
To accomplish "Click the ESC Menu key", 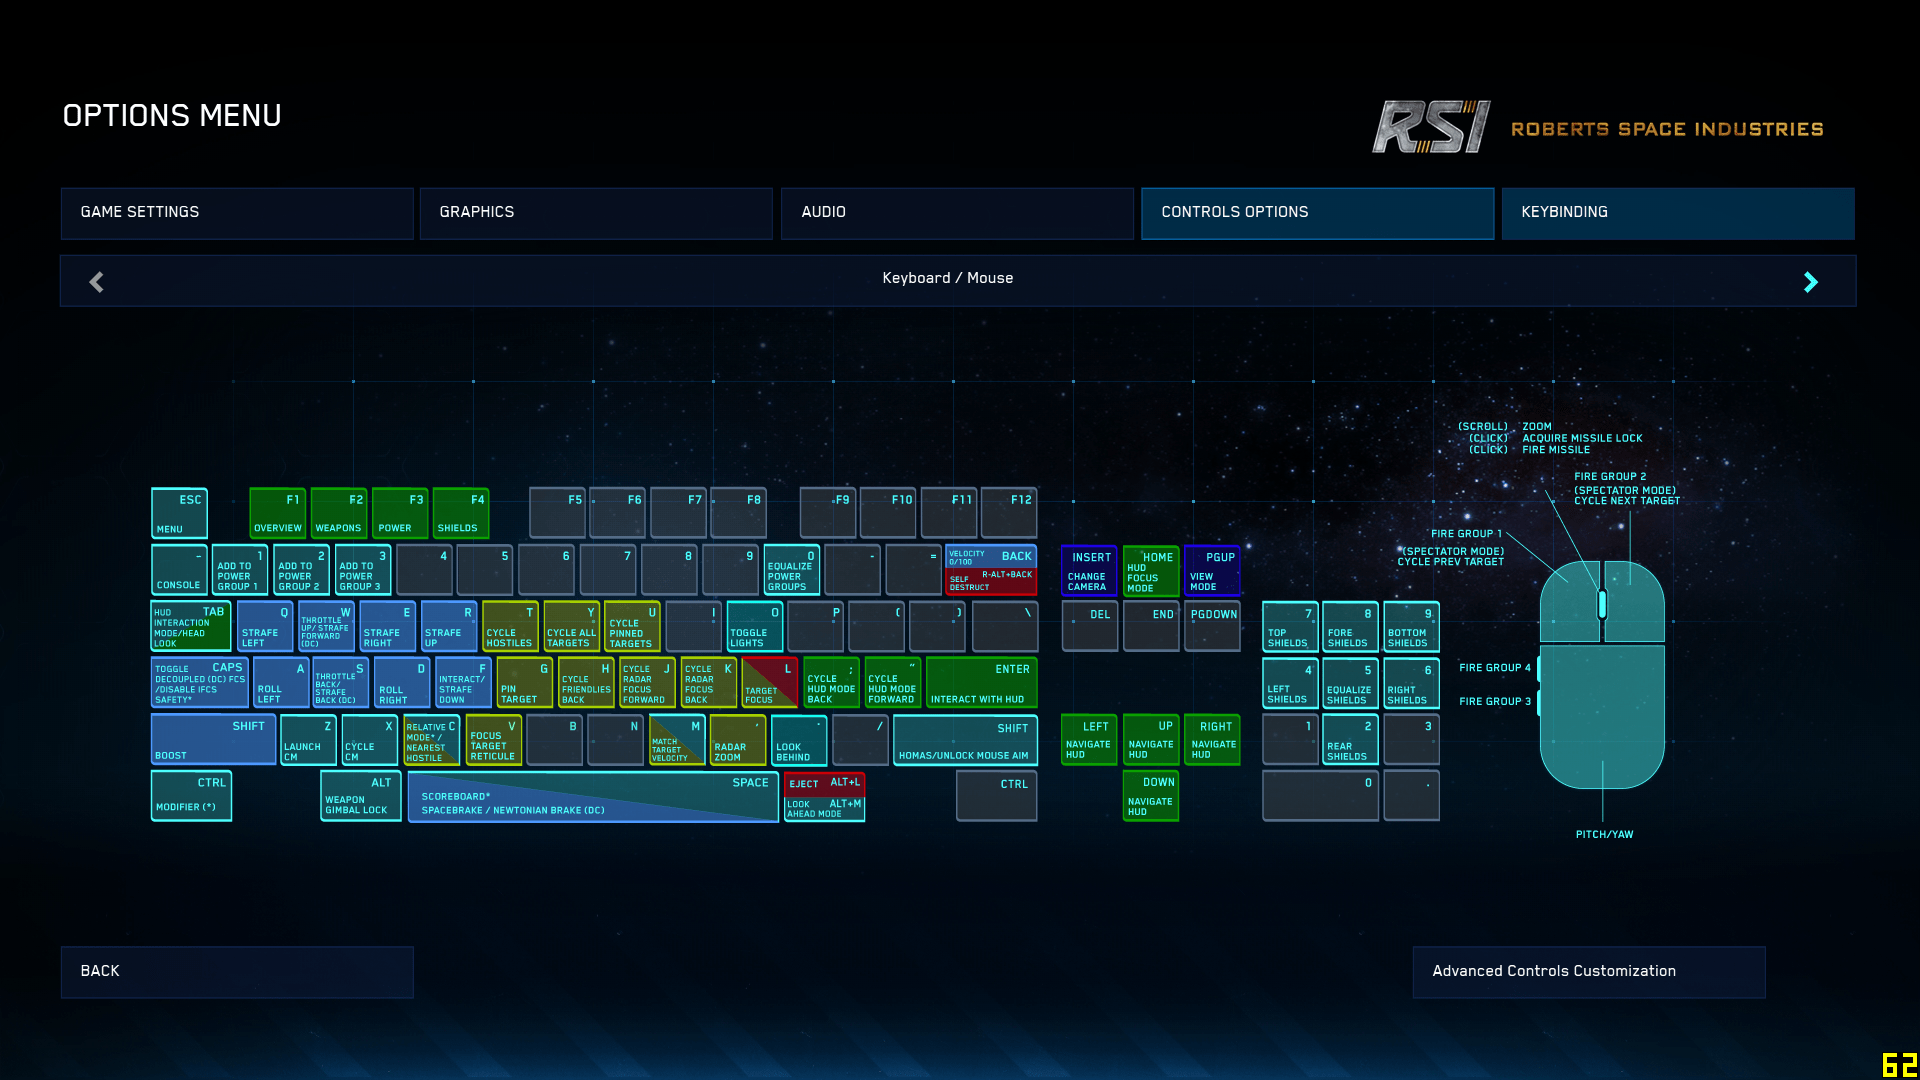I will tap(179, 513).
